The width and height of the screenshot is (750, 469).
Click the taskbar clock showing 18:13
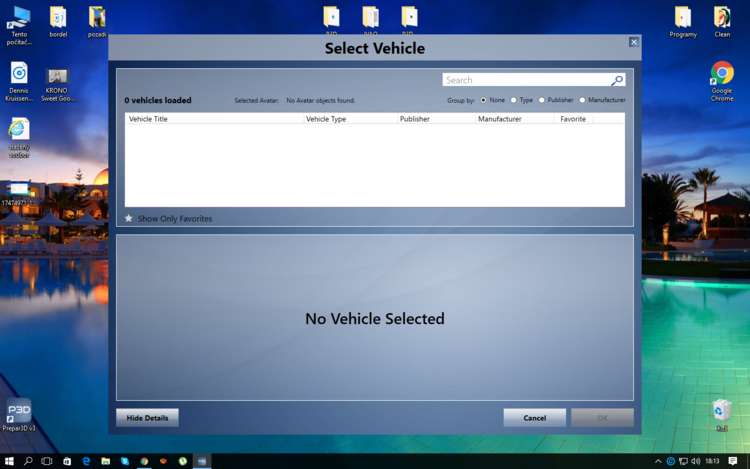pos(712,461)
